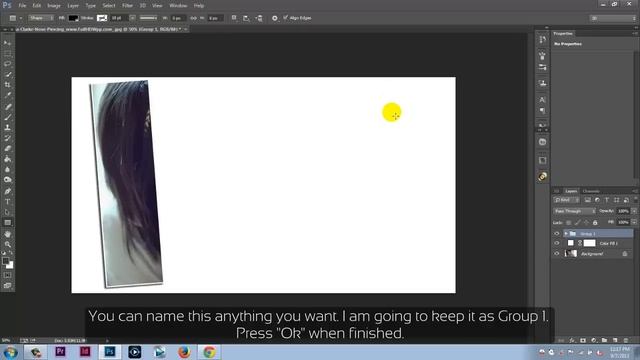Open the path alignment icon in options bar
This screenshot has height=360, width=640.
tap(246, 18)
